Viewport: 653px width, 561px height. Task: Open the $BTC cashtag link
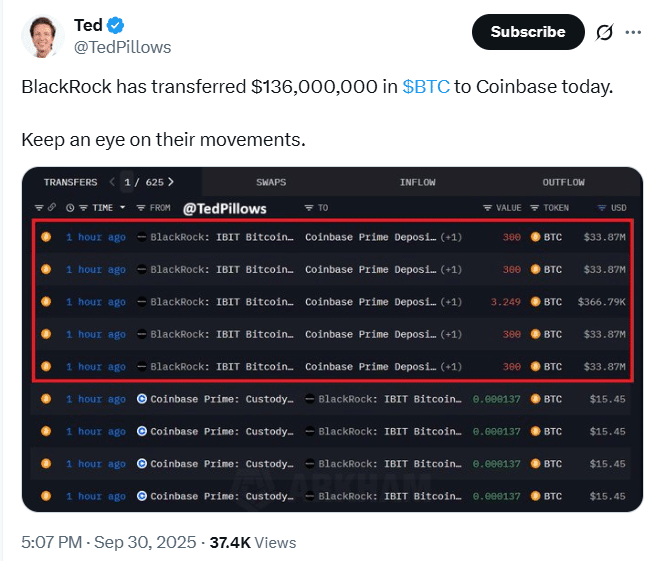pyautogui.click(x=425, y=87)
